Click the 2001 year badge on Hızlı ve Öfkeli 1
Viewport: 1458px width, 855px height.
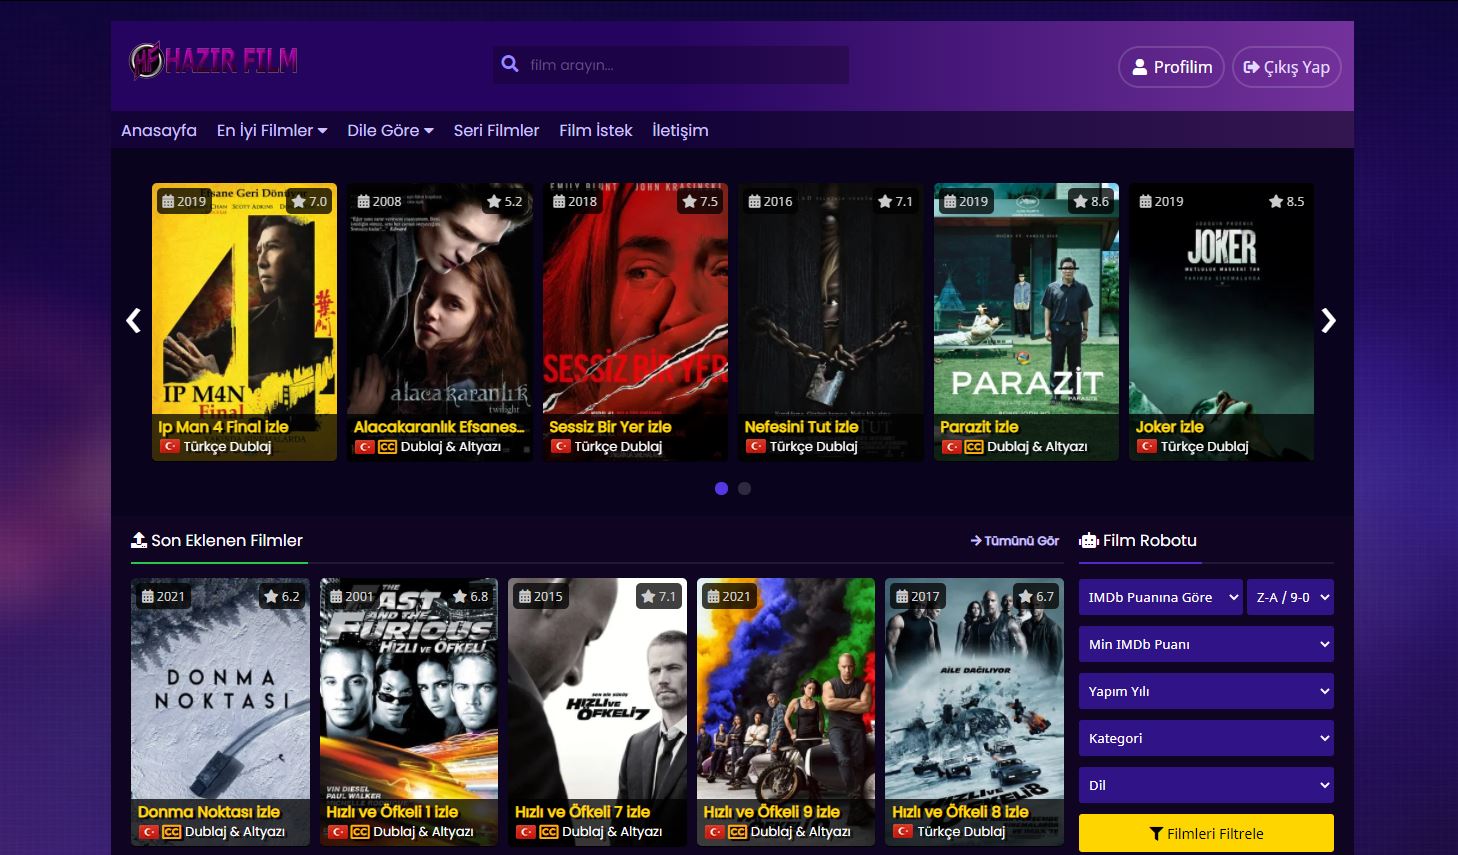(x=352, y=596)
